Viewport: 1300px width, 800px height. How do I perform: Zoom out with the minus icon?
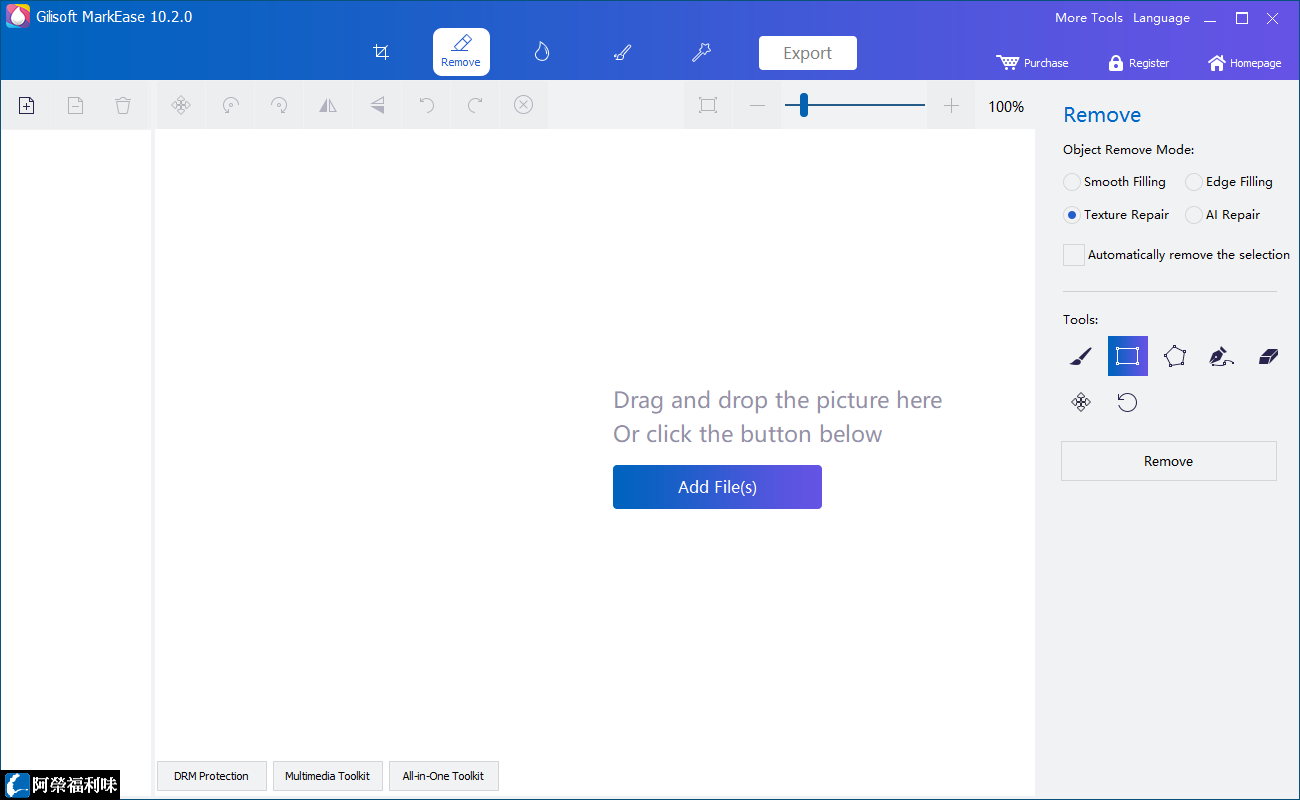tap(757, 105)
